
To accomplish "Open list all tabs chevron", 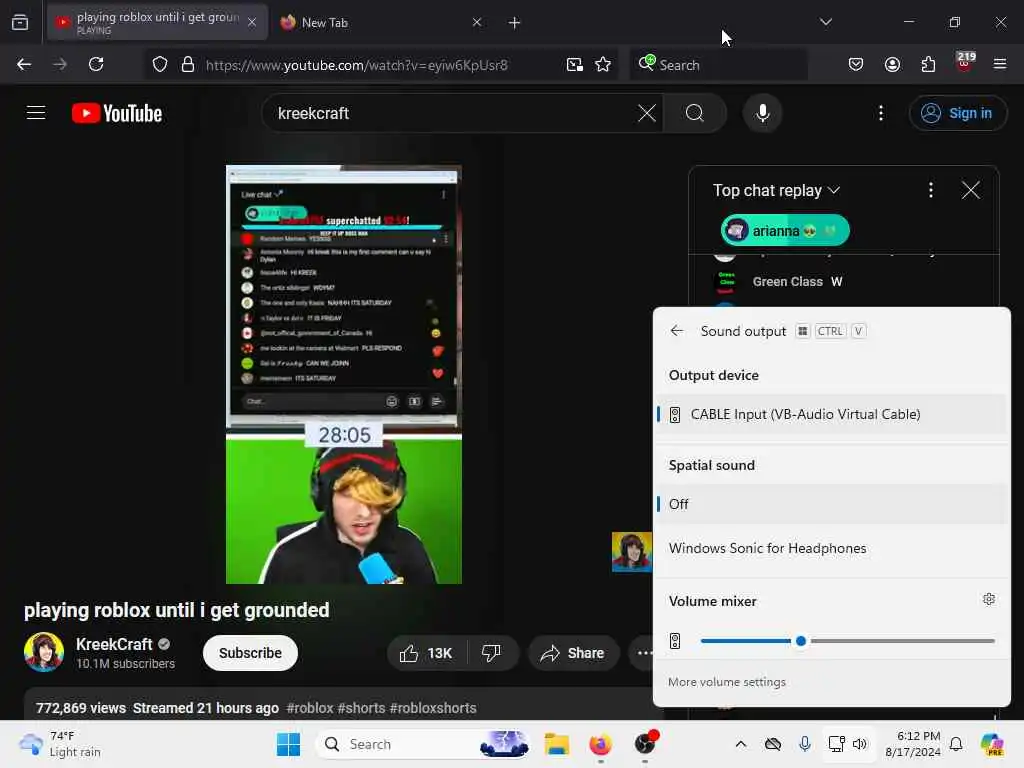I will [x=825, y=22].
